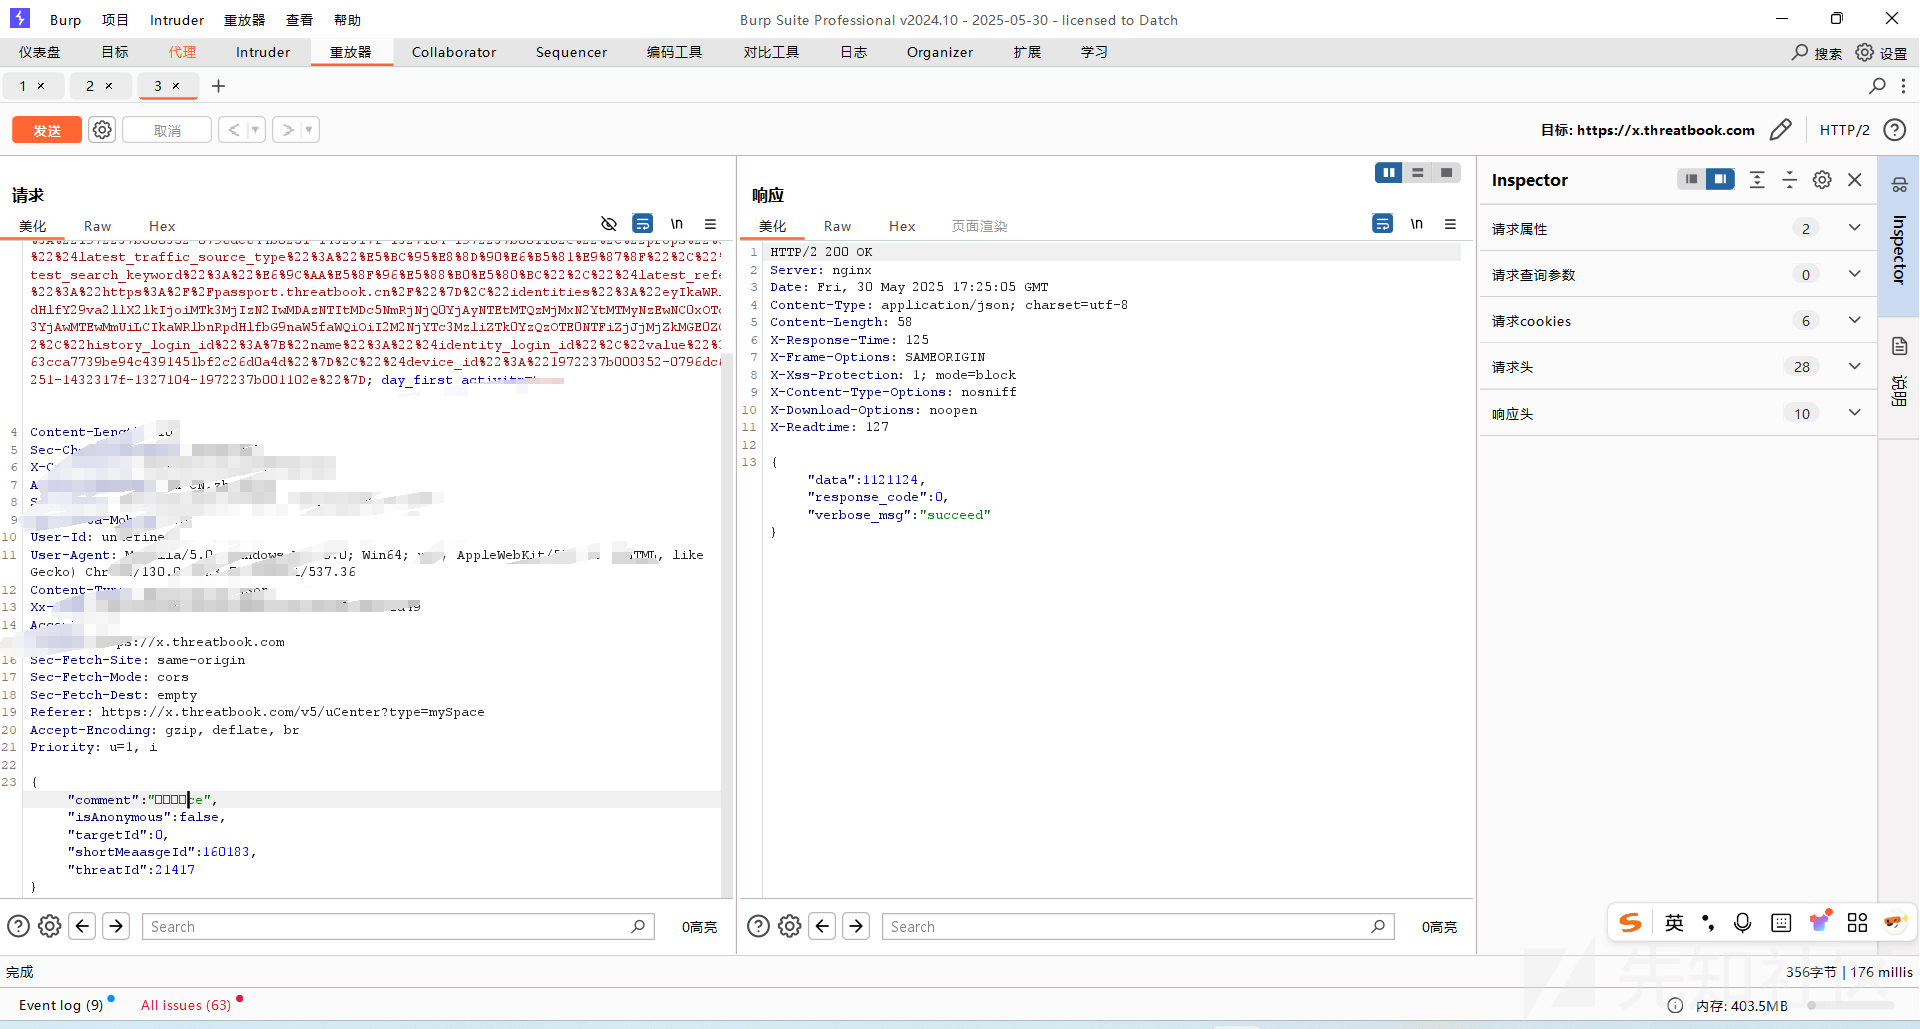The width and height of the screenshot is (1920, 1029).
Task: Go to next response search match
Action: click(x=856, y=926)
